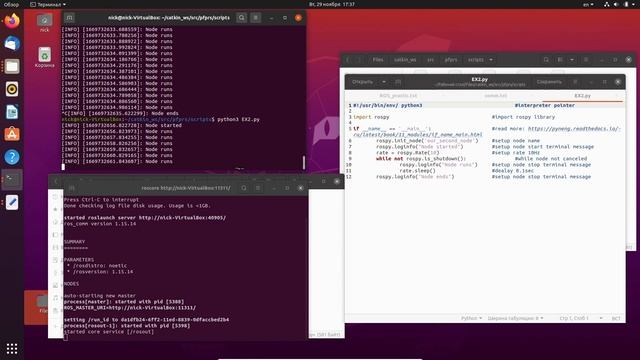Open Ubuntu Software from the dock
This screenshot has height=360, width=640.
(12, 134)
